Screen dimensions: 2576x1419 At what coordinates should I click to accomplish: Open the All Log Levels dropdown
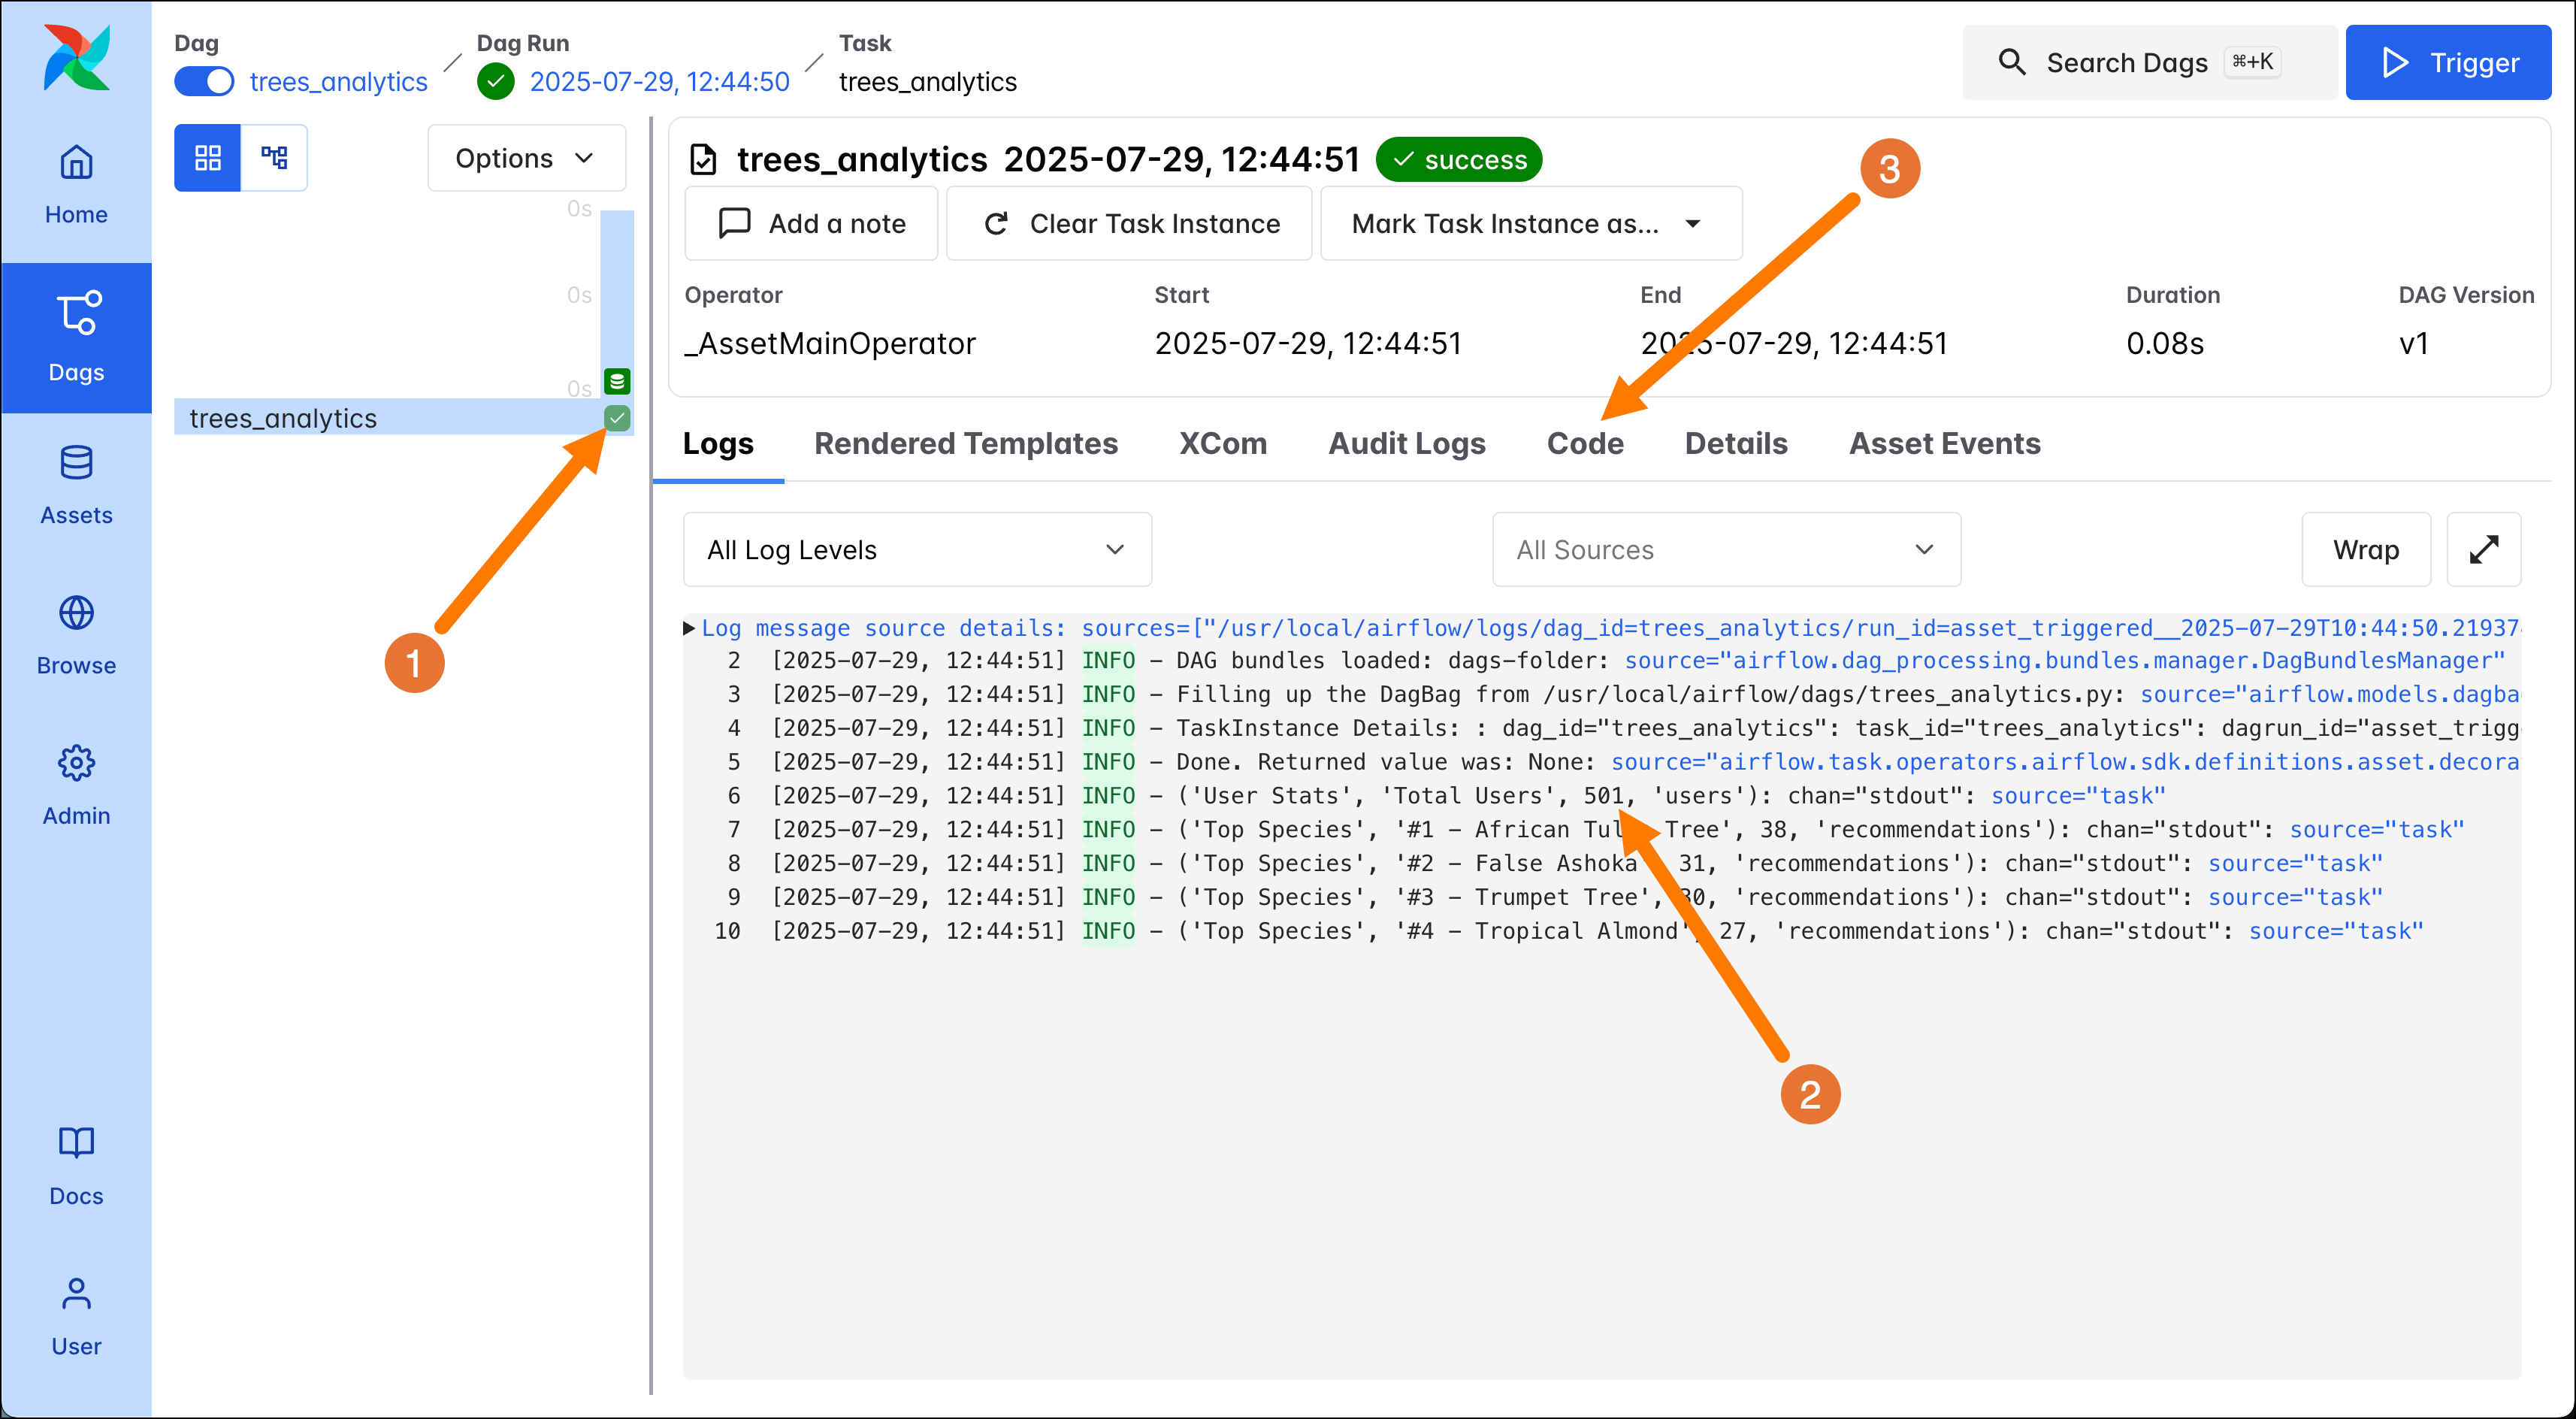tap(915, 549)
